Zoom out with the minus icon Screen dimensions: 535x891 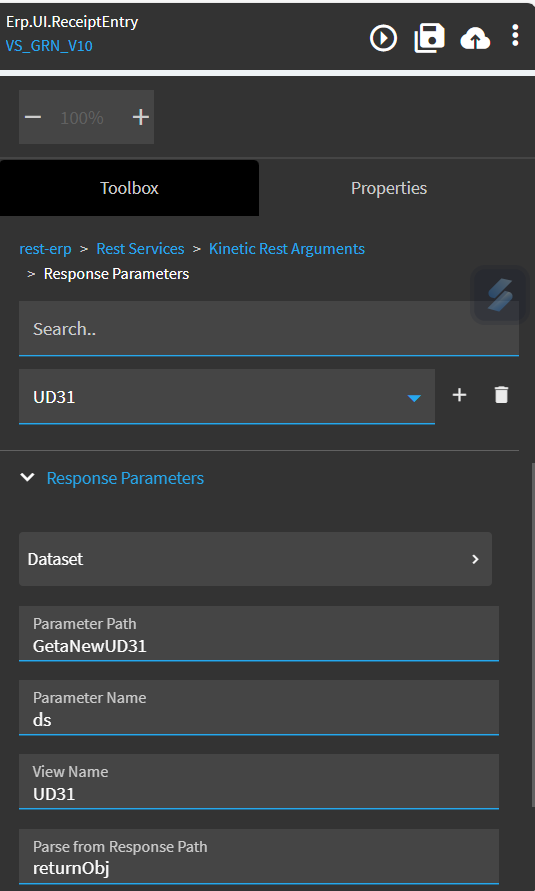click(33, 117)
